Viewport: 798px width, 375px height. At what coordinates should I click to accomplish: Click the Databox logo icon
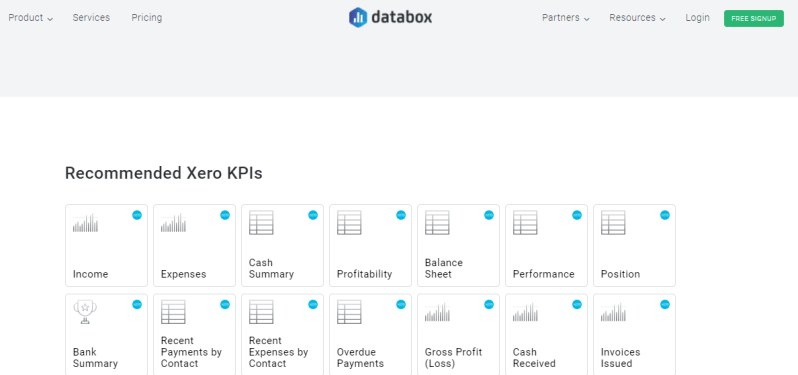(358, 17)
